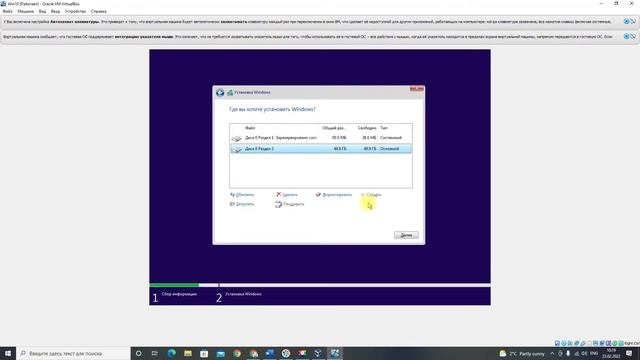Dismiss the mouse integration notification
This screenshot has height=360, width=640.
coord(626,36)
